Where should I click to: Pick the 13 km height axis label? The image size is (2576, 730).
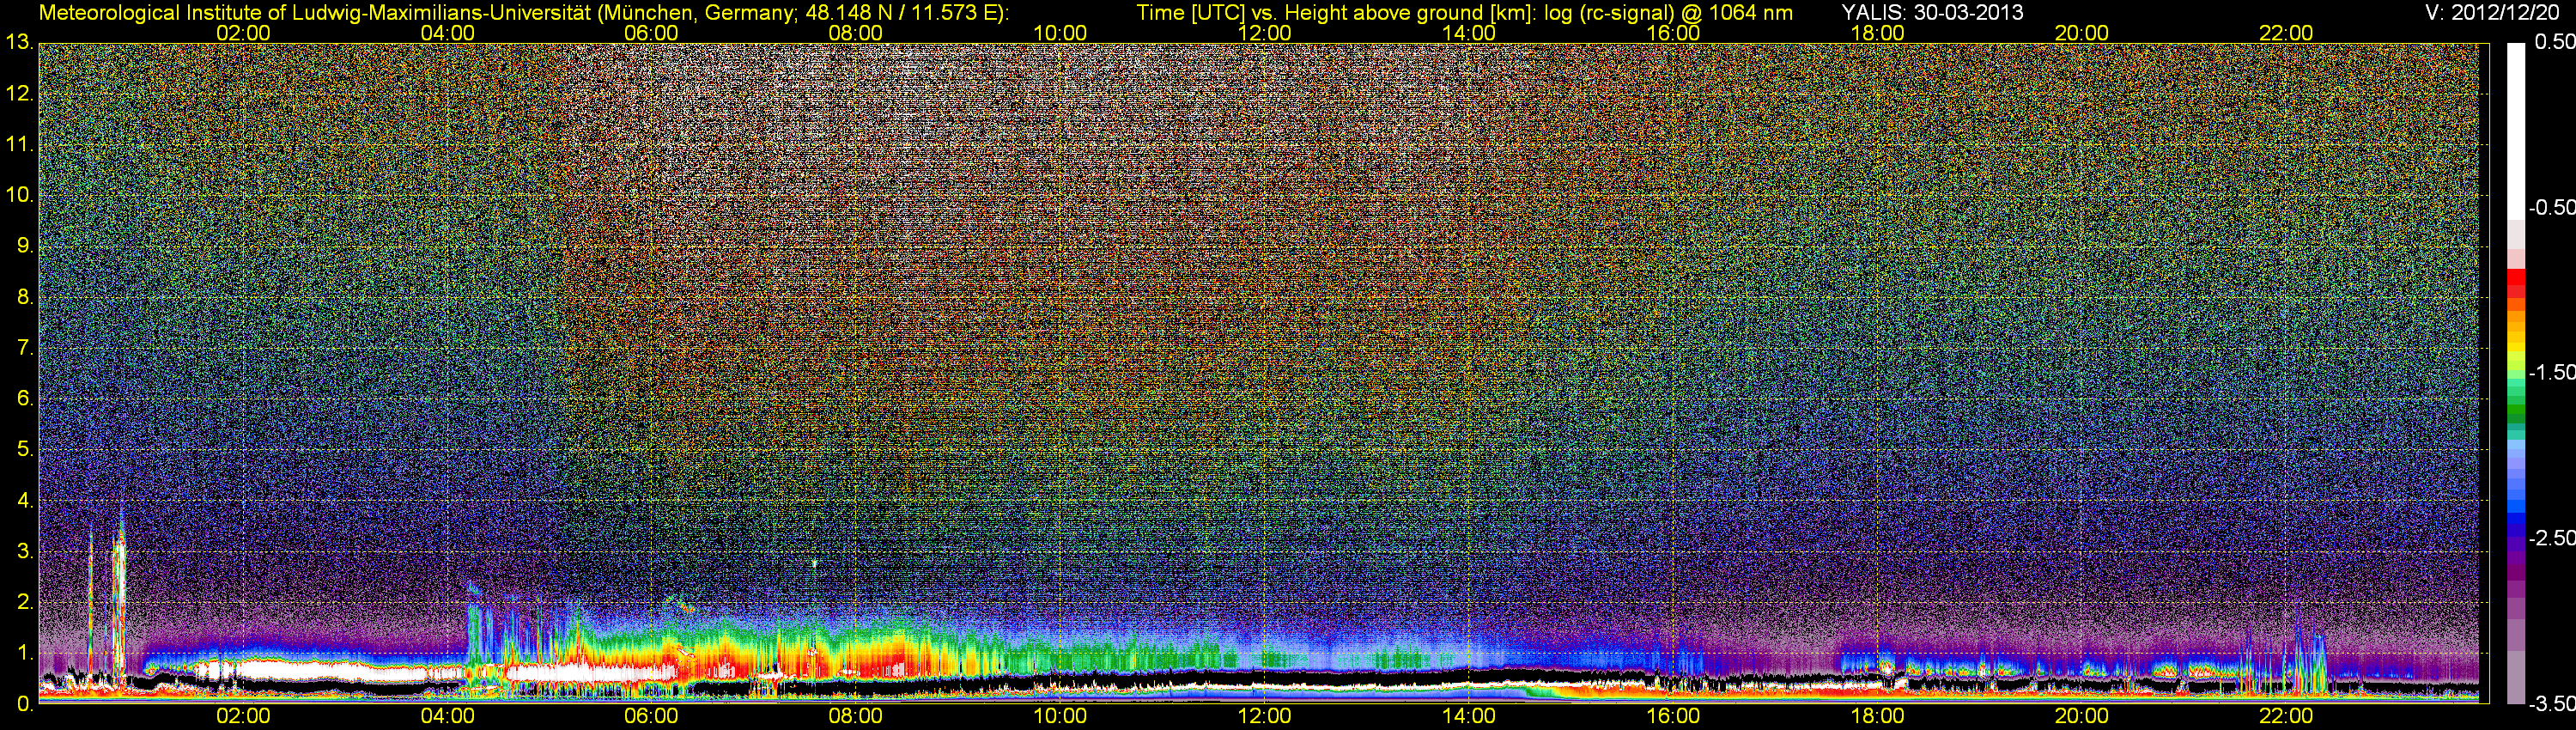coord(19,42)
